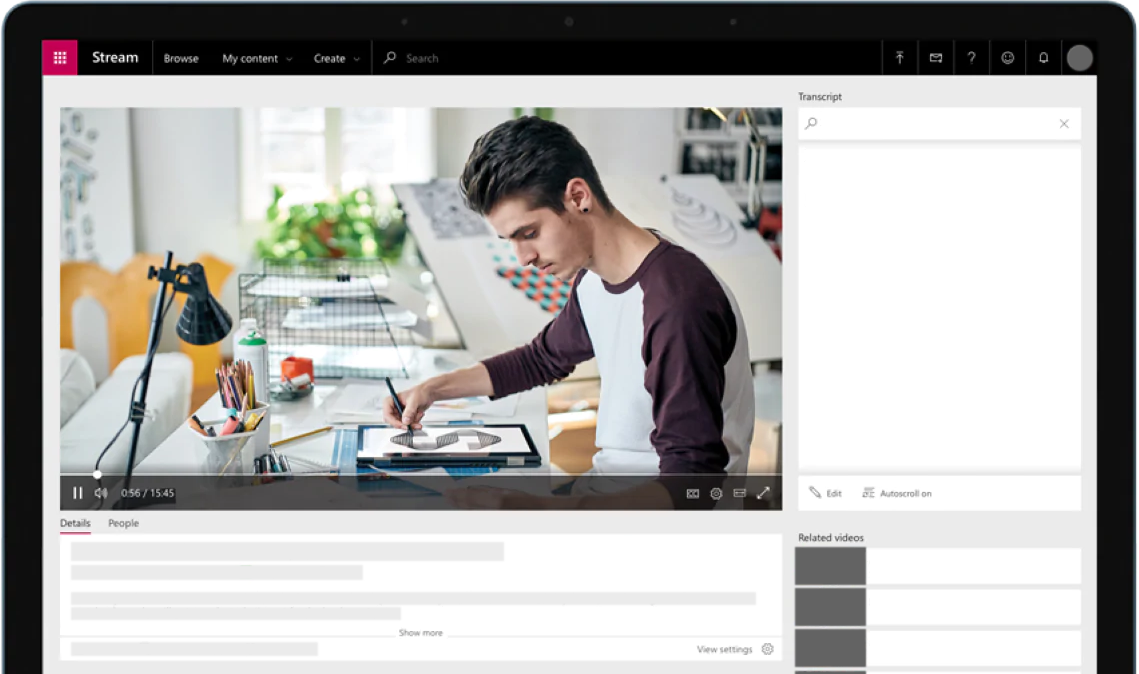Image resolution: width=1139 pixels, height=674 pixels.
Task: Click the video progress bar scrubber handle
Action: tap(97, 475)
